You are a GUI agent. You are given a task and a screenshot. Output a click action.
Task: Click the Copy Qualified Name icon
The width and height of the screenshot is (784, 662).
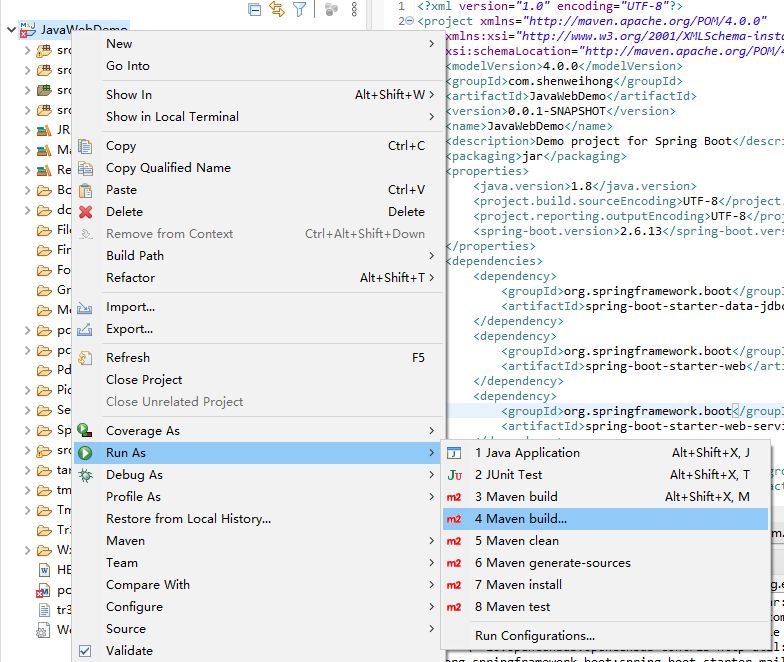86,168
